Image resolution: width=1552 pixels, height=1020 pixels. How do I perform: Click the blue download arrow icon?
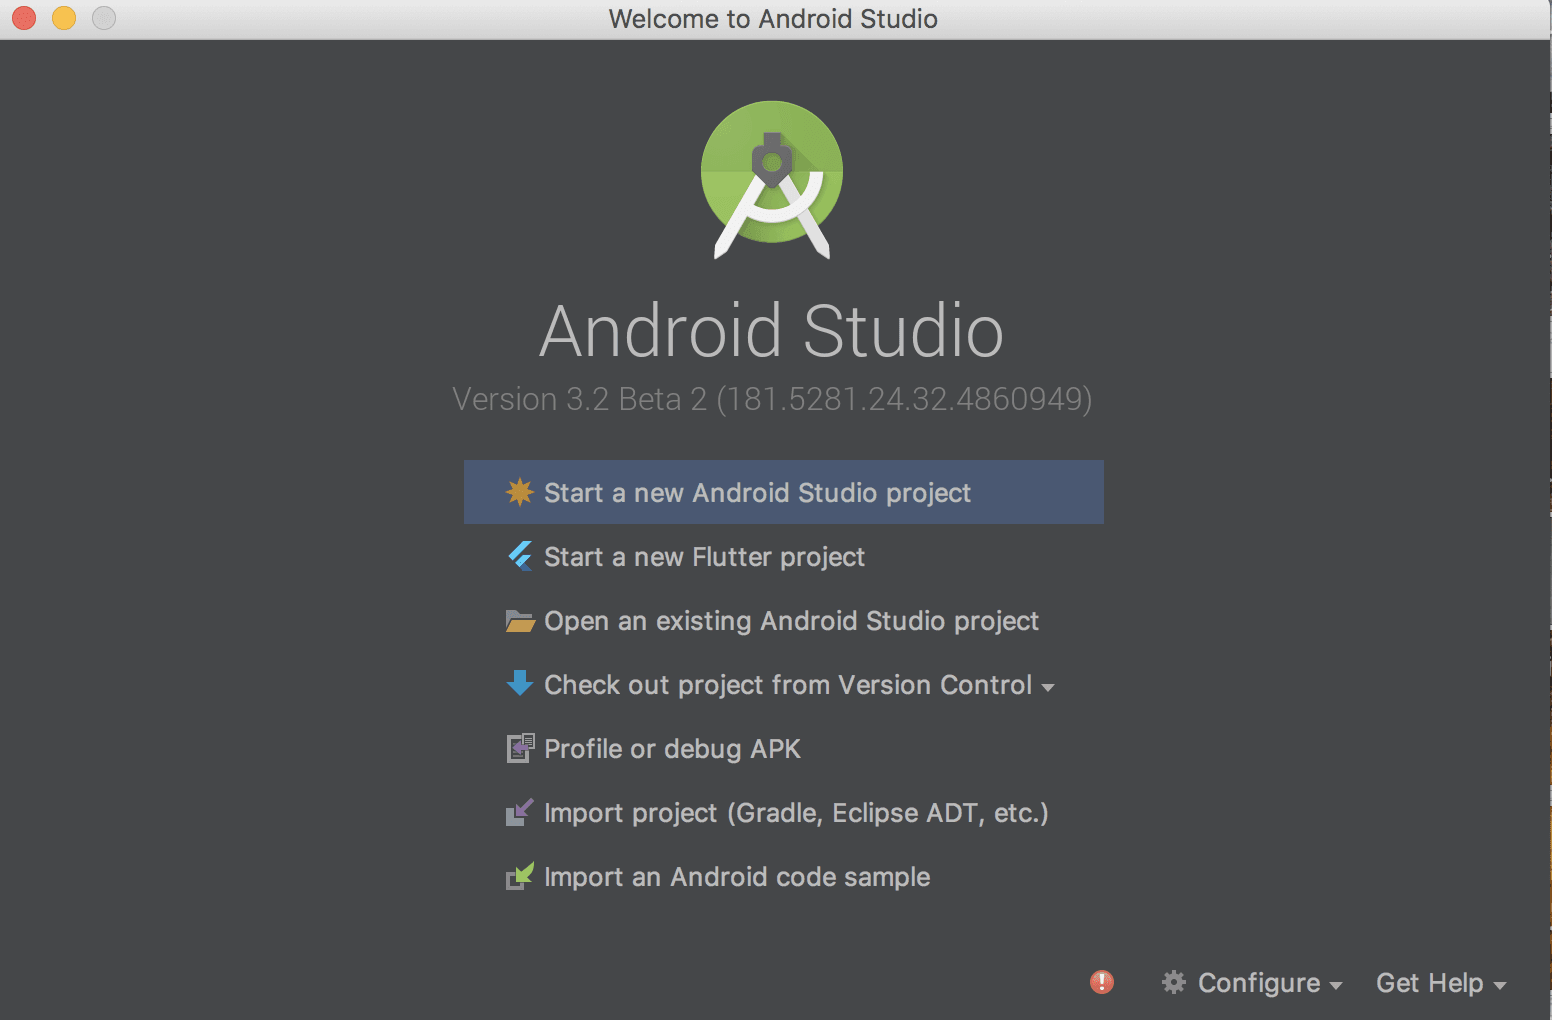520,684
